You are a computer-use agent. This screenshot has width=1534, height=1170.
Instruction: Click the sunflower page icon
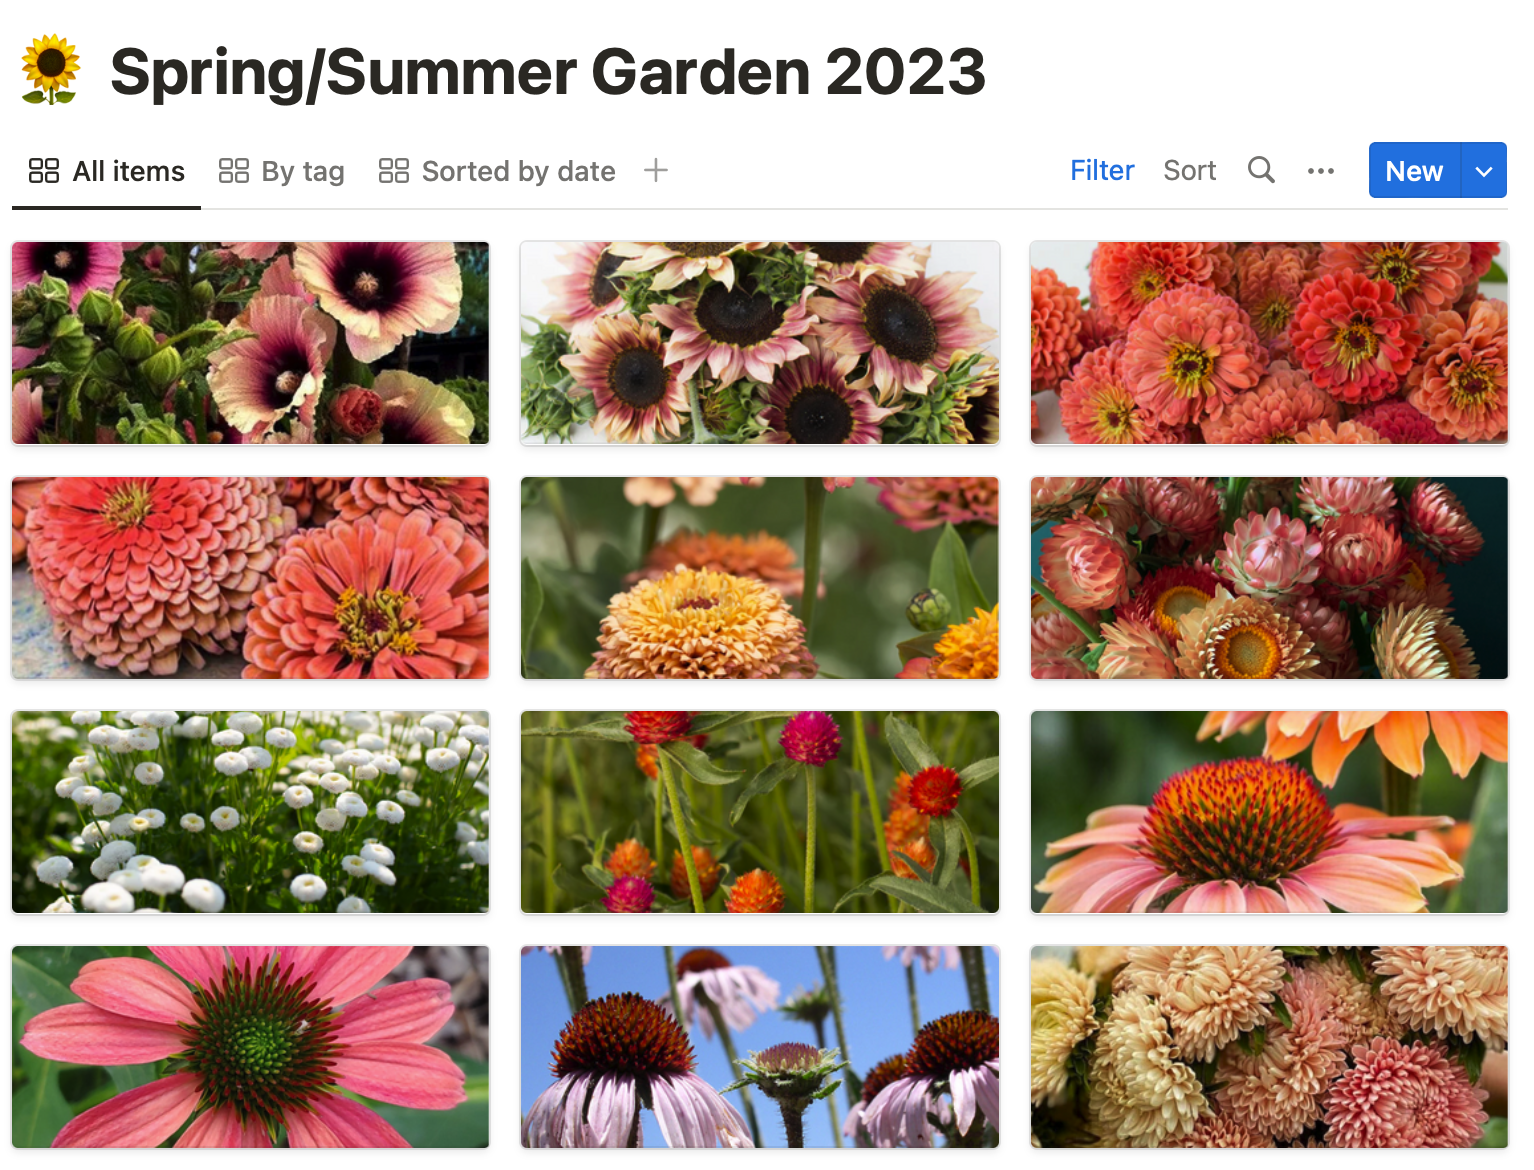pyautogui.click(x=50, y=70)
